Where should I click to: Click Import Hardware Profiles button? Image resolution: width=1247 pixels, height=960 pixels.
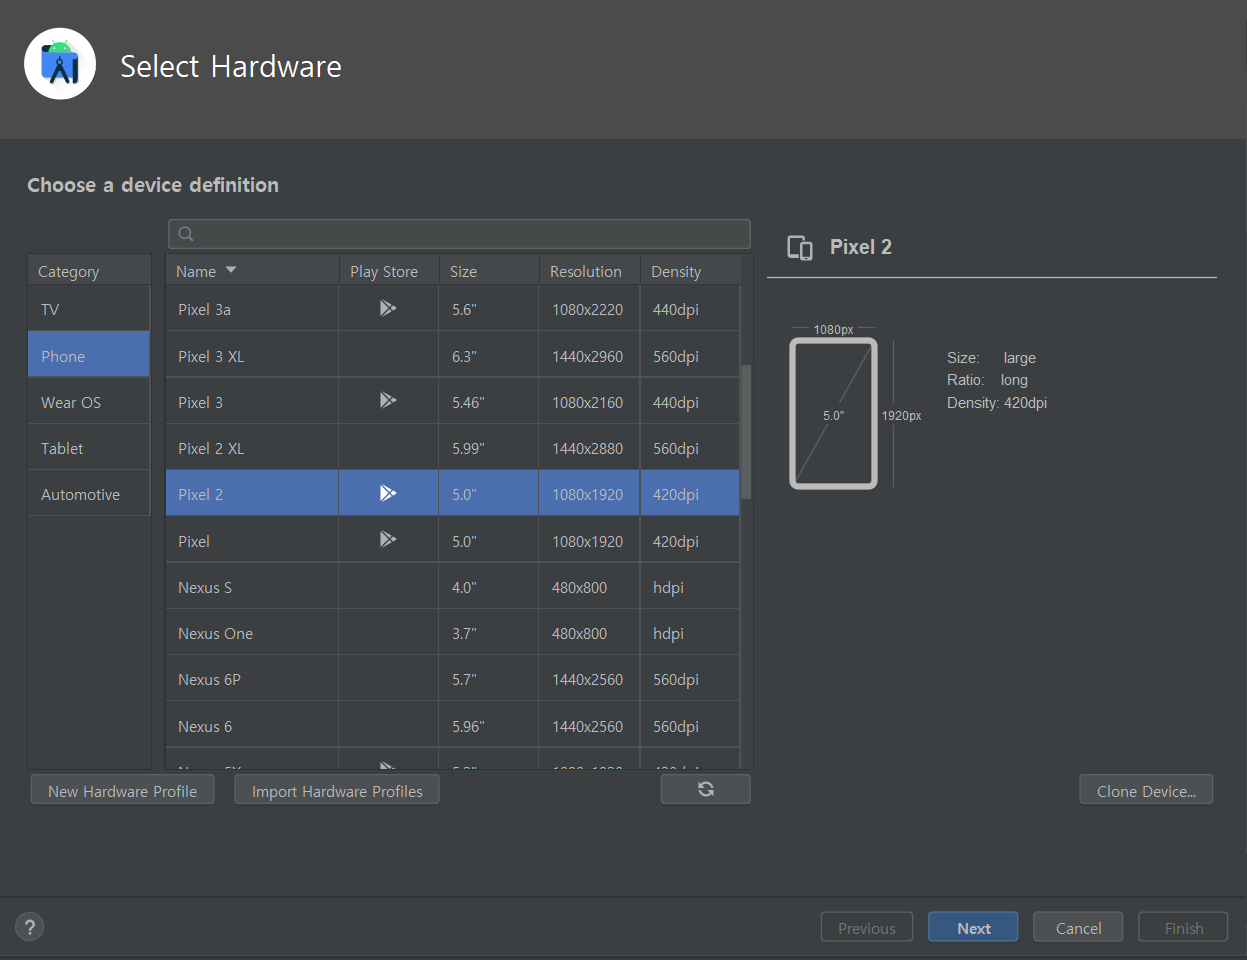click(x=337, y=790)
